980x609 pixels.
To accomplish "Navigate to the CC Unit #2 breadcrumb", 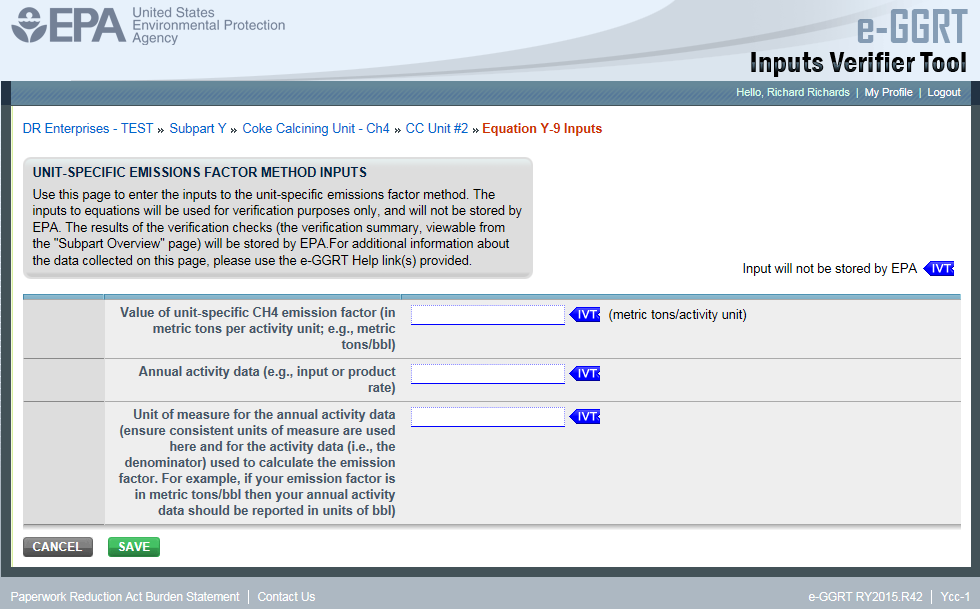I will click(436, 129).
